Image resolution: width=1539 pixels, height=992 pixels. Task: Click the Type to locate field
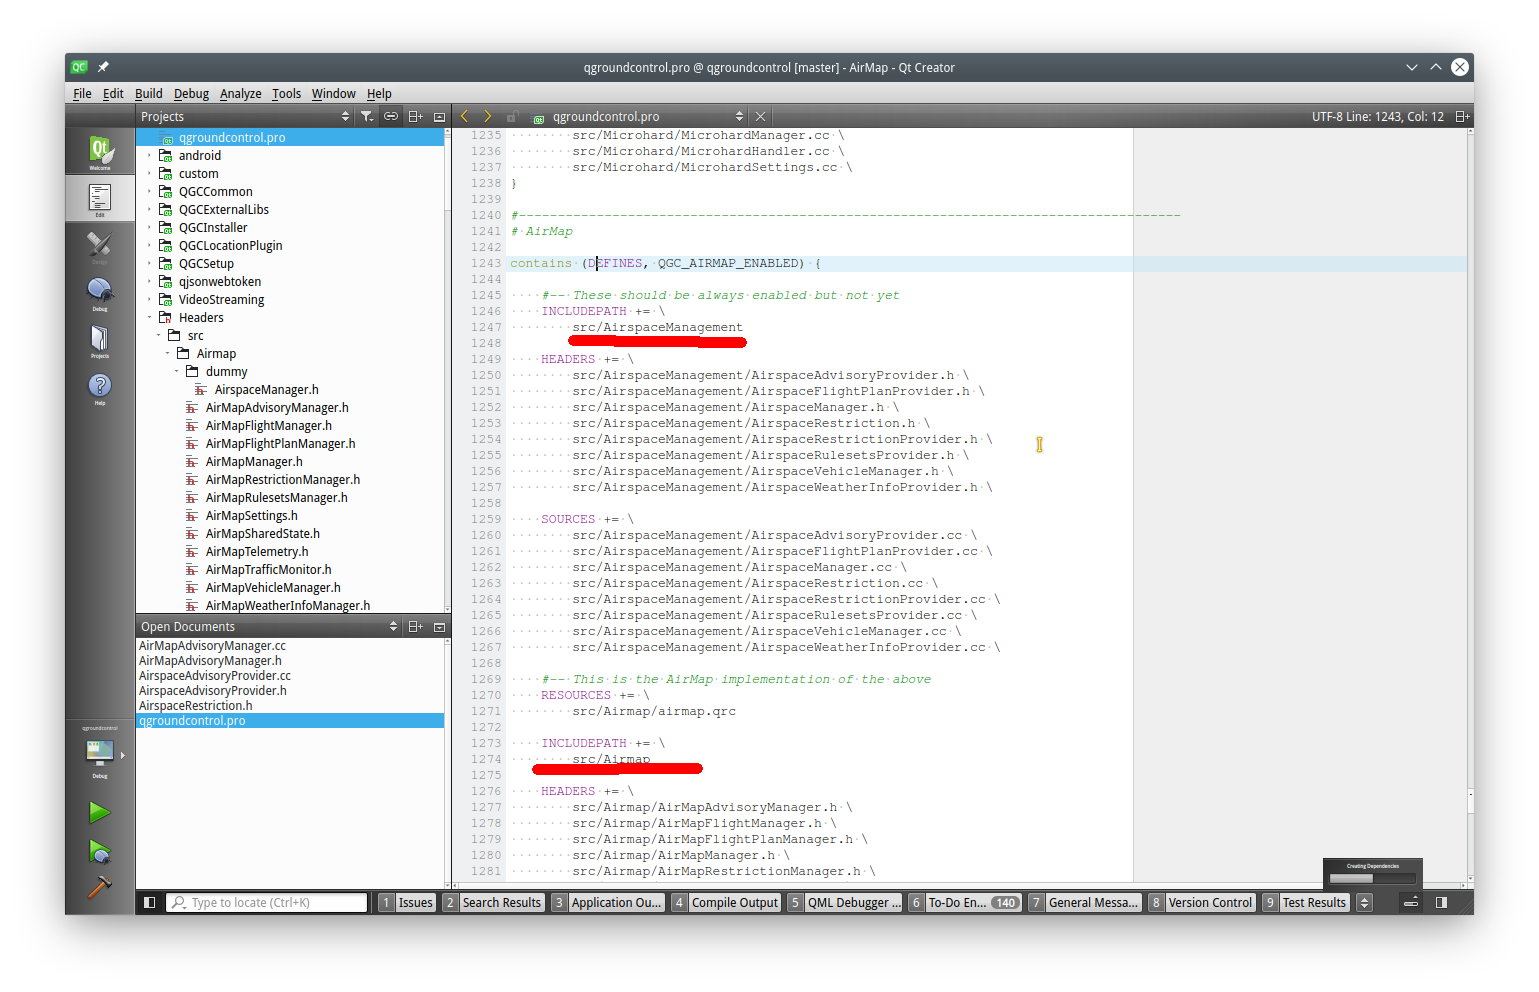[267, 903]
